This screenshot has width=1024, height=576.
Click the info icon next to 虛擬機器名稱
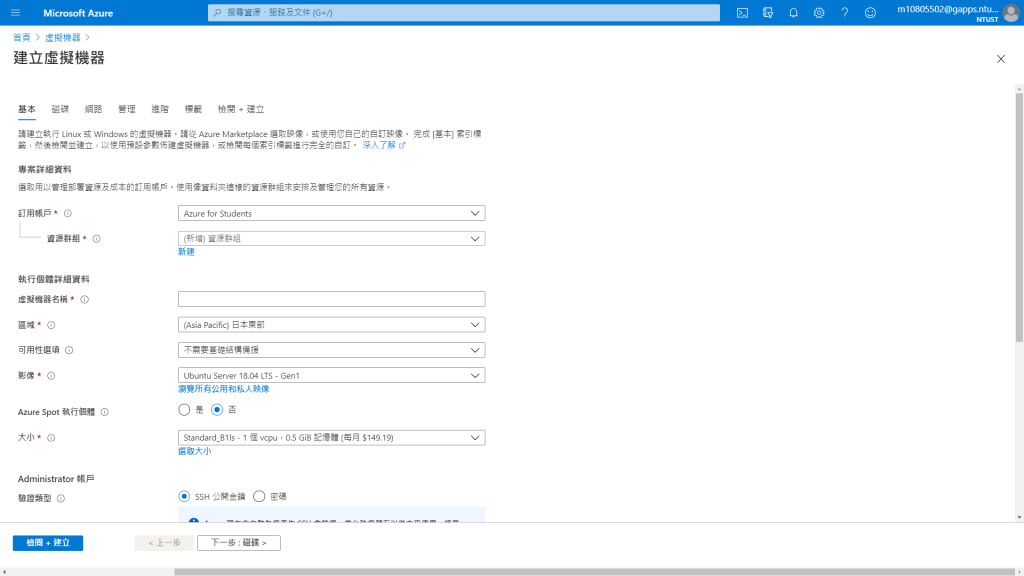point(84,300)
